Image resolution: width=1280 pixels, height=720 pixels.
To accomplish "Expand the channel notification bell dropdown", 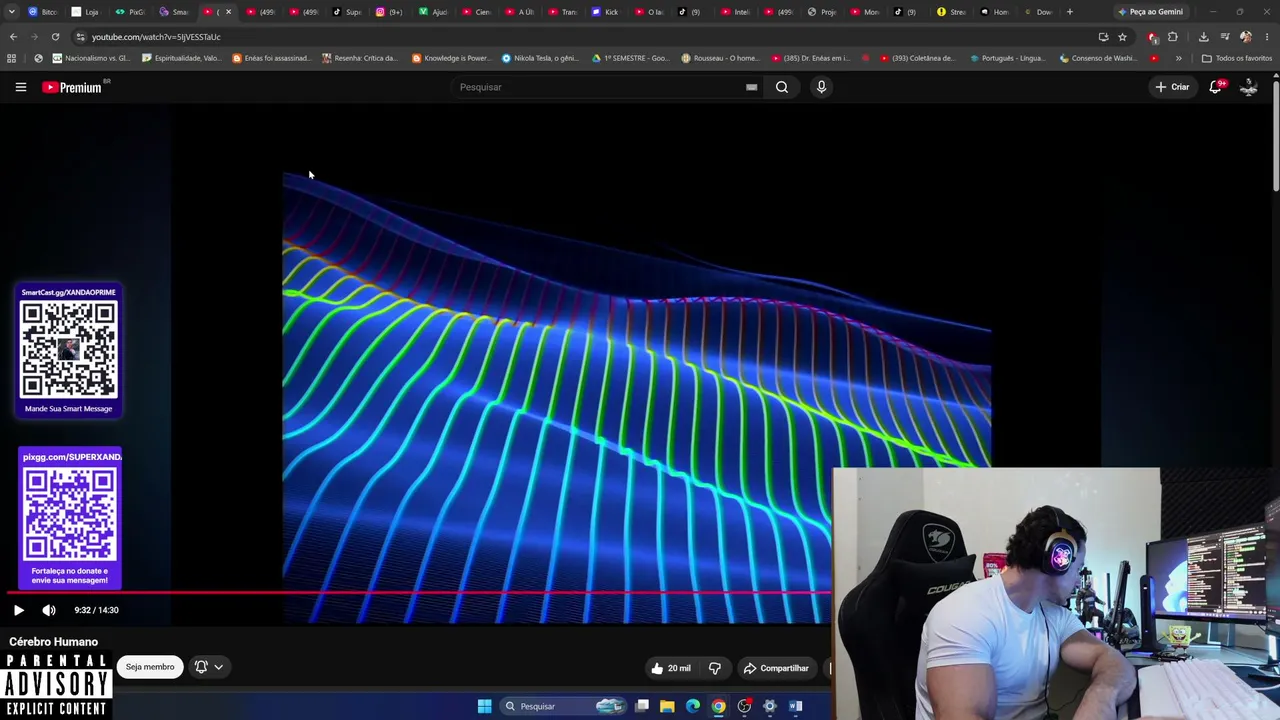I will (208, 667).
